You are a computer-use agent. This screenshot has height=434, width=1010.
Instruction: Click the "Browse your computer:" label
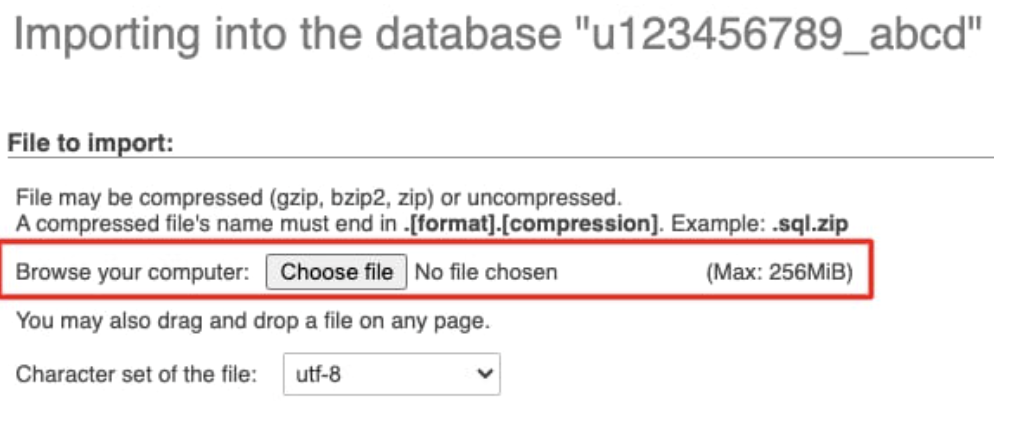133,272
